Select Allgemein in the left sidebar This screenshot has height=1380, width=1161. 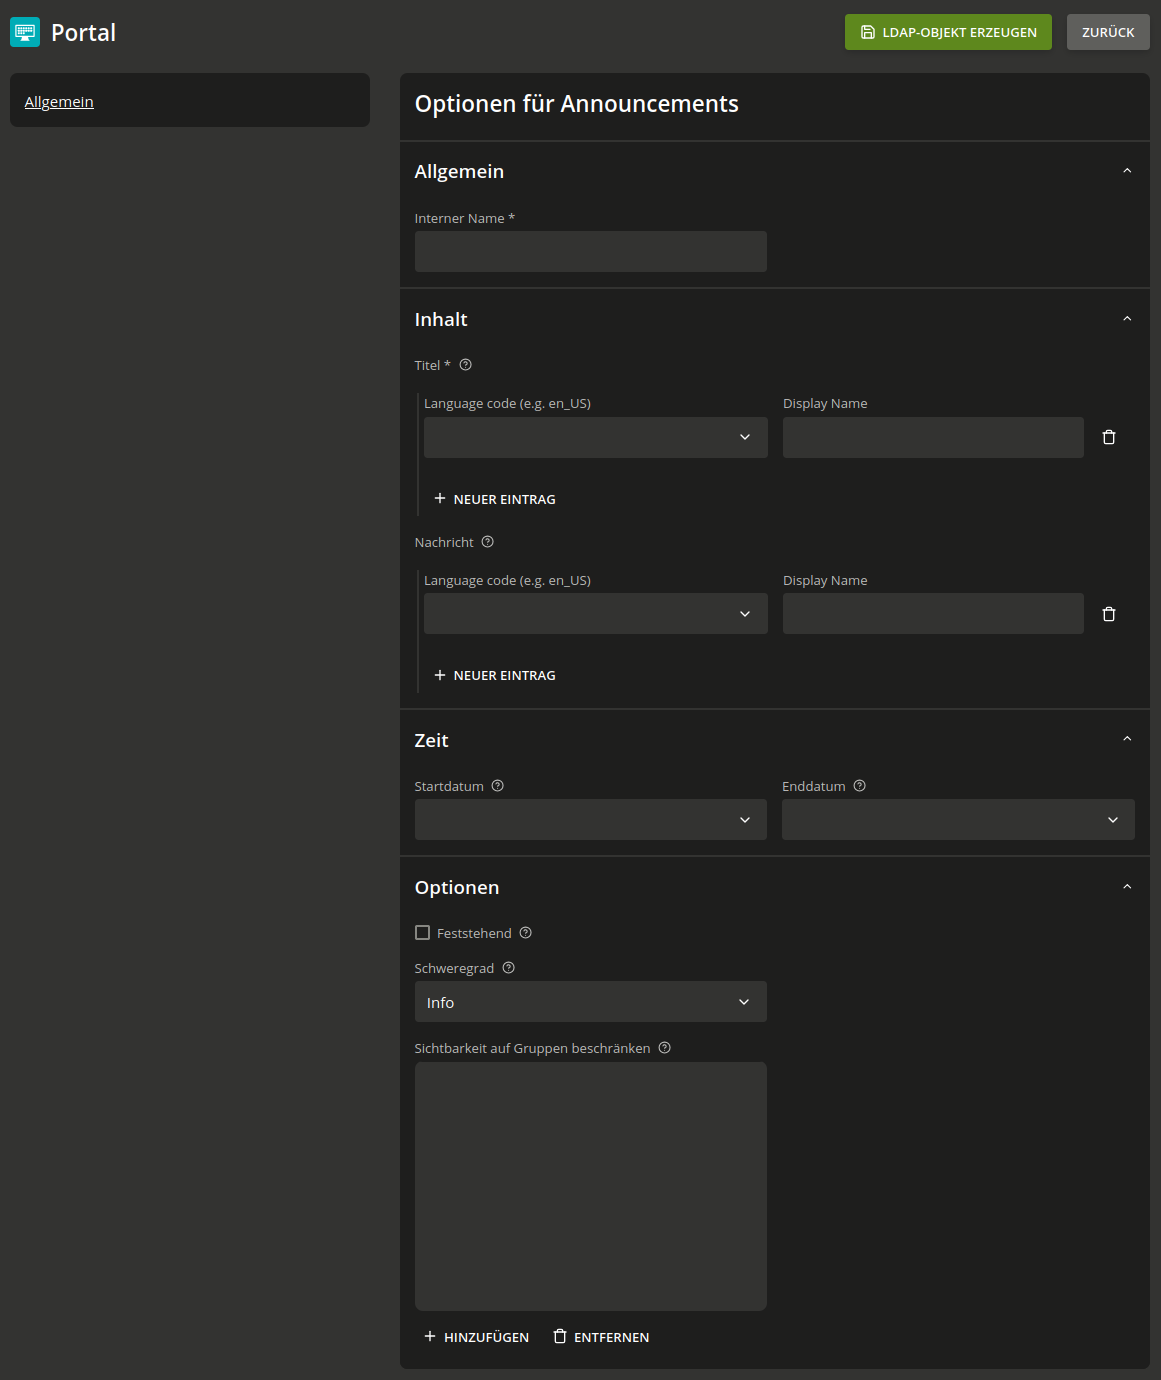pos(59,102)
